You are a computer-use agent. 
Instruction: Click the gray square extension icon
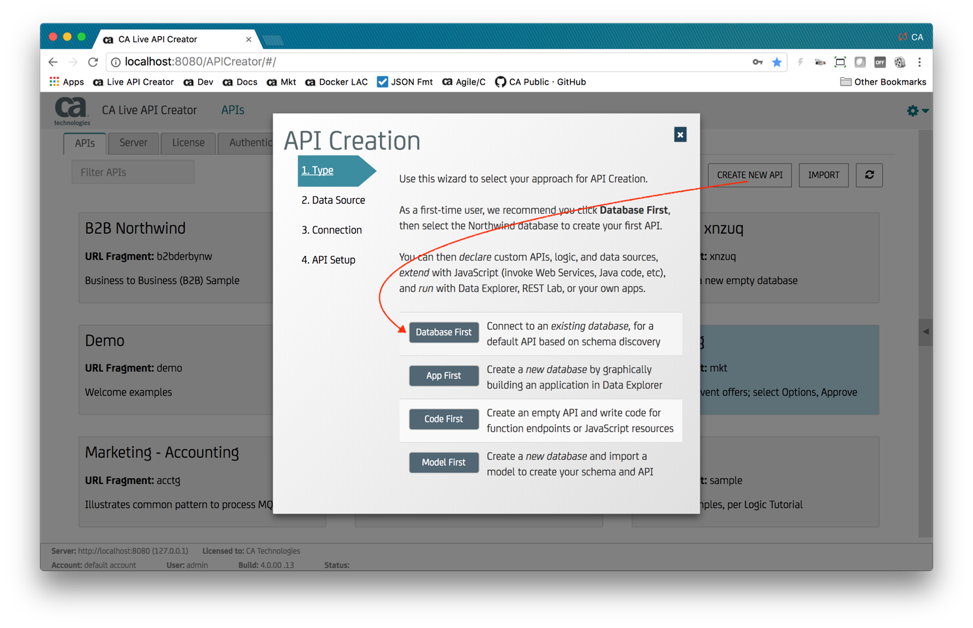[860, 62]
